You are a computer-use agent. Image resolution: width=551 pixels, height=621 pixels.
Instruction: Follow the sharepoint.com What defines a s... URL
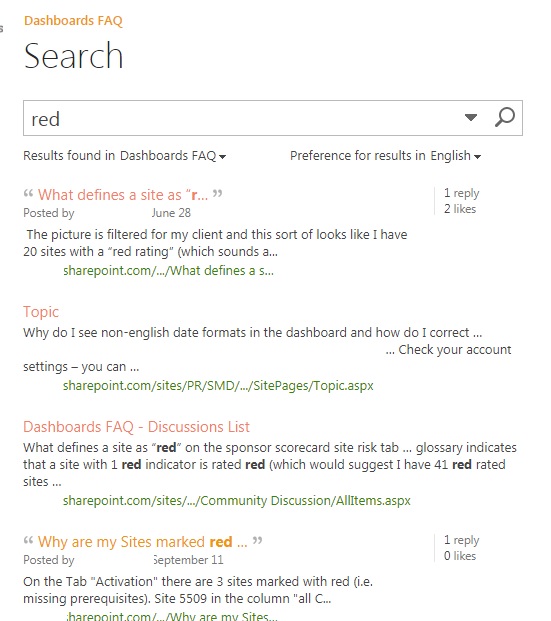pyautogui.click(x=168, y=271)
